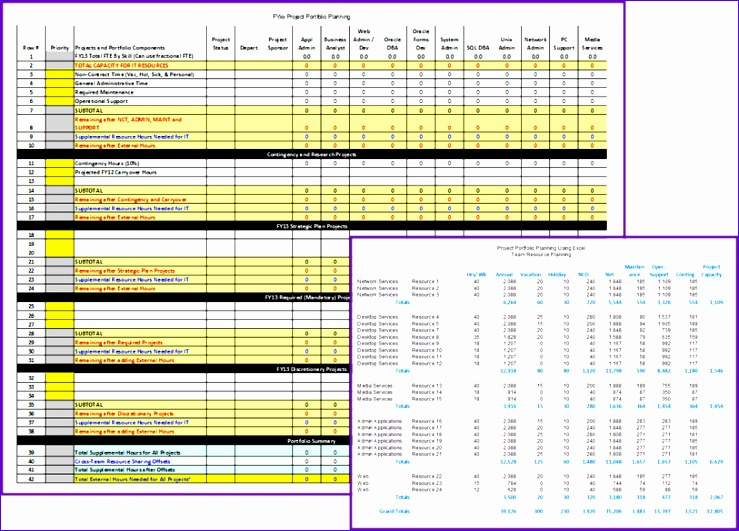
Task: Select "FY13 Total FTE By Skill" row label
Action: point(134,56)
